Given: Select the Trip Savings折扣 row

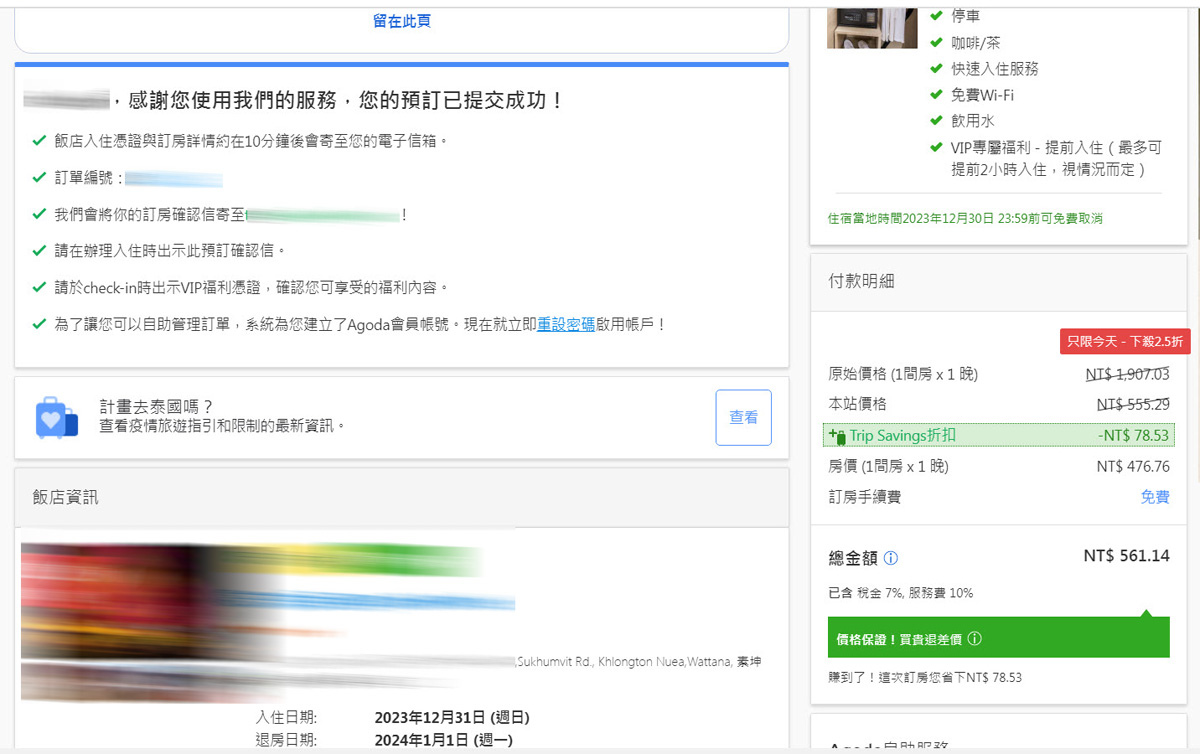Looking at the screenshot, I should click(998, 435).
